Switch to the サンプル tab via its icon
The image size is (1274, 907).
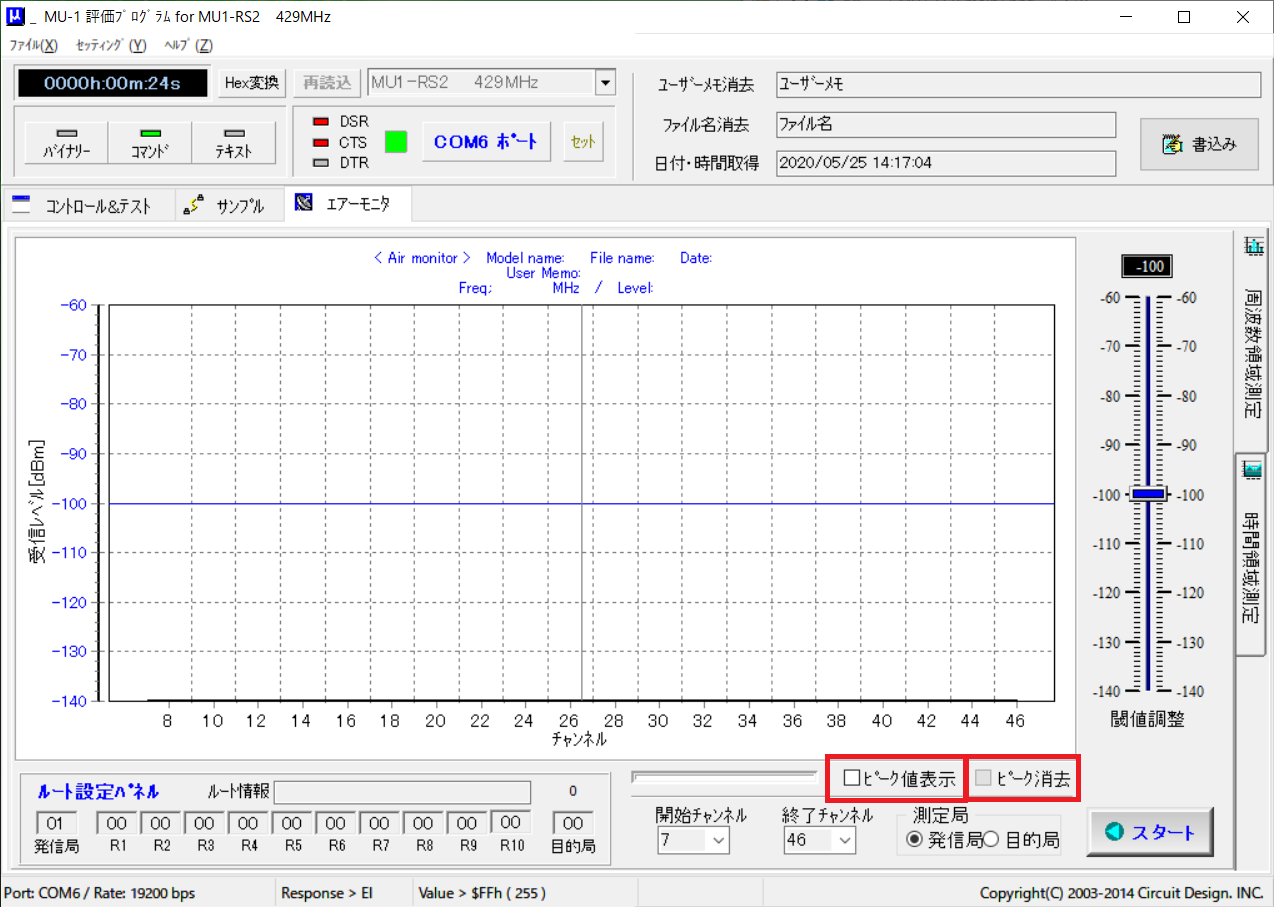click(194, 205)
